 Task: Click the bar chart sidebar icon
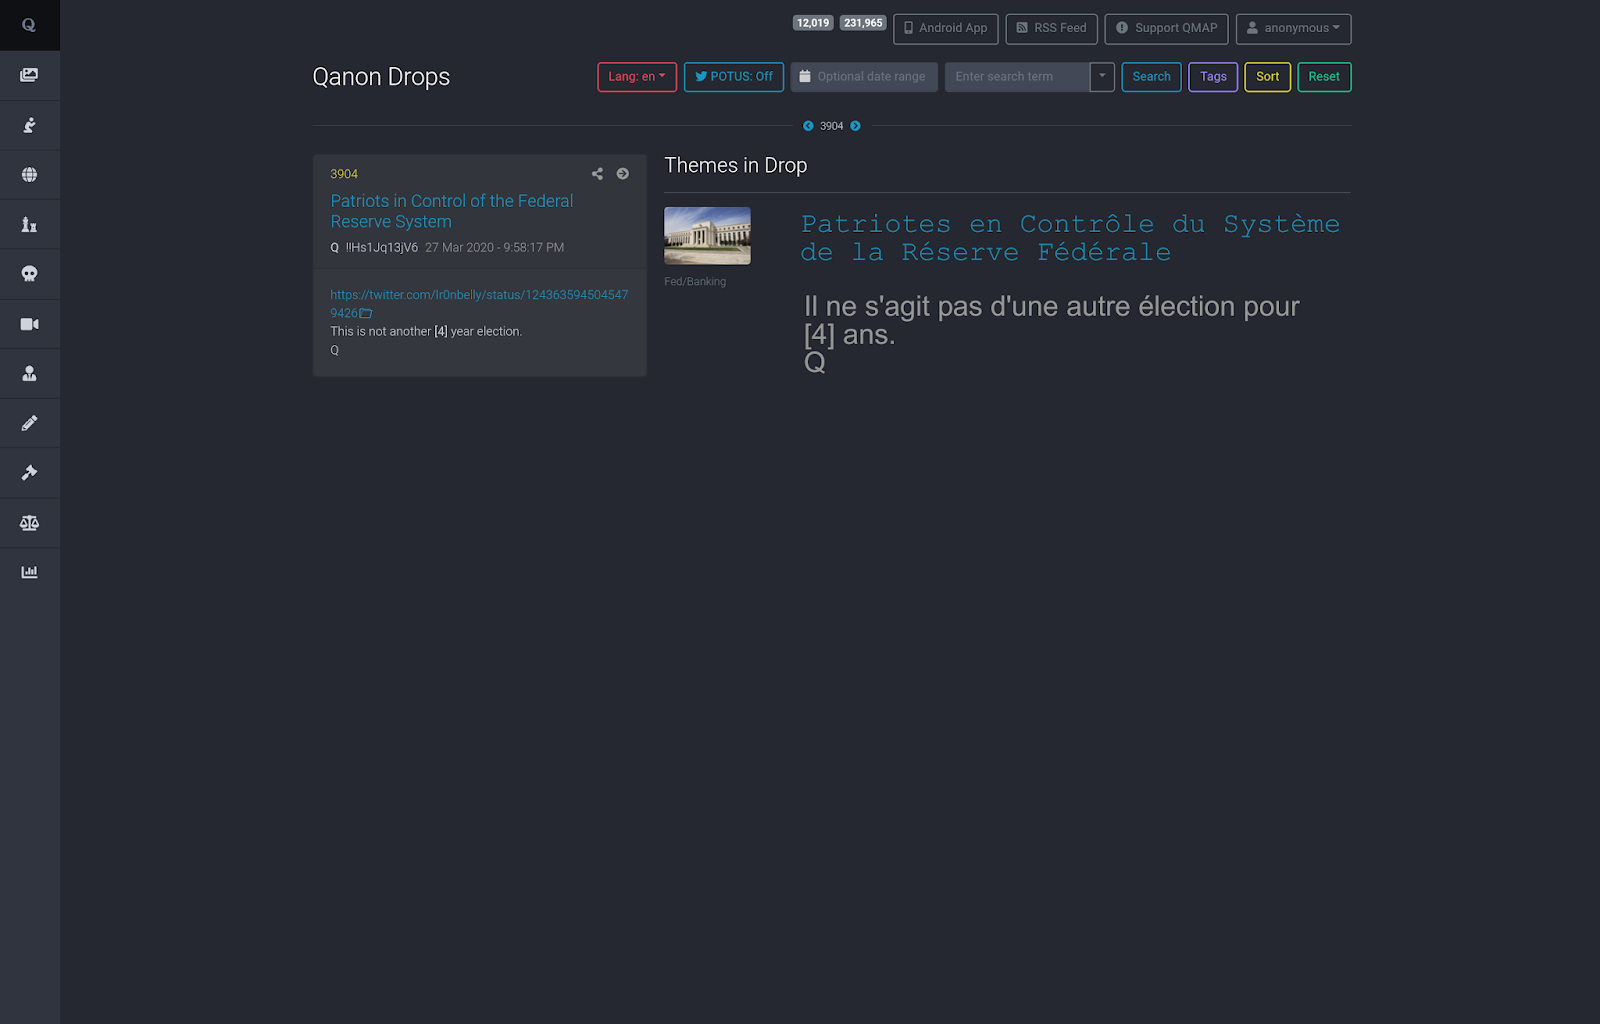(29, 572)
